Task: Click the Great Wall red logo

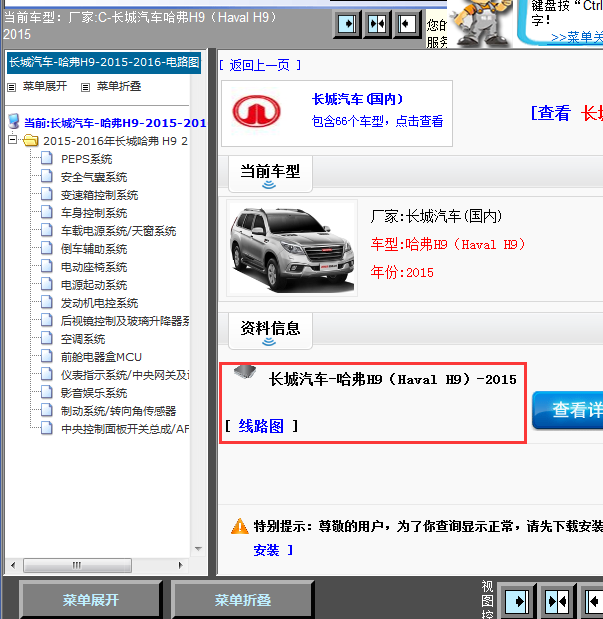Action: click(x=256, y=111)
